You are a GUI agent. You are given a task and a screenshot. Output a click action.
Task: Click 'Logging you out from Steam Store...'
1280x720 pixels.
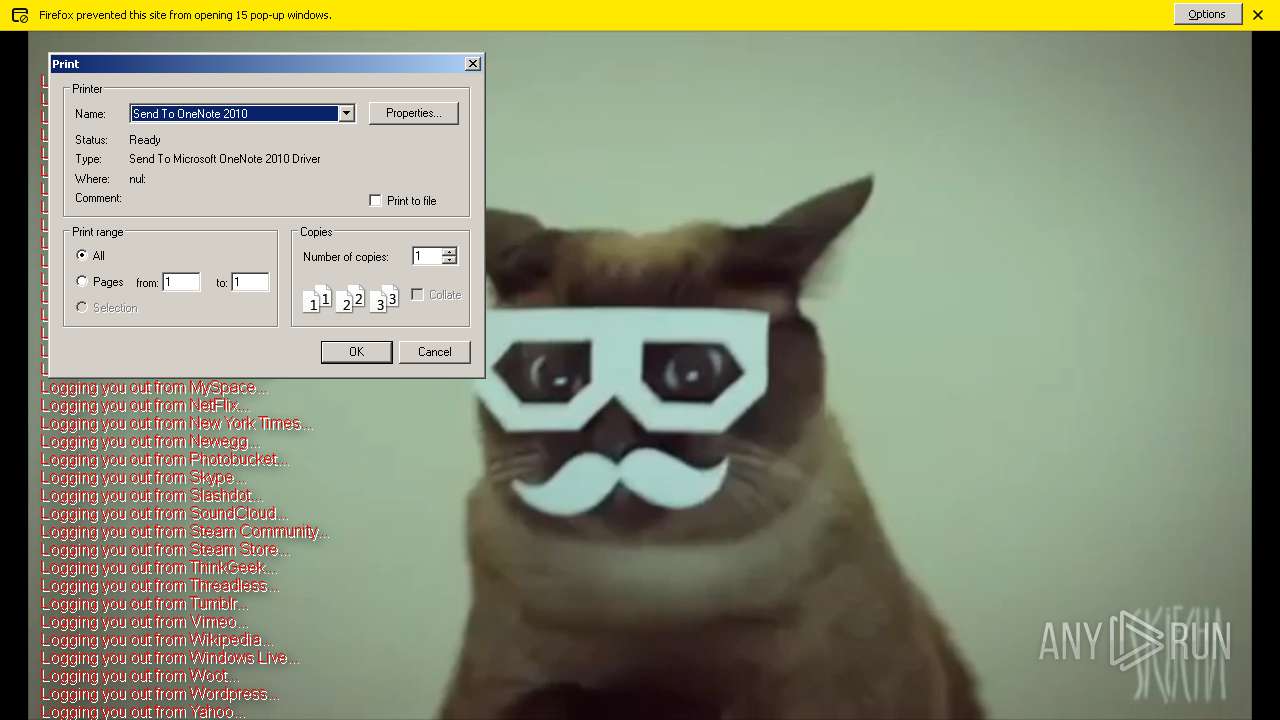tap(166, 549)
